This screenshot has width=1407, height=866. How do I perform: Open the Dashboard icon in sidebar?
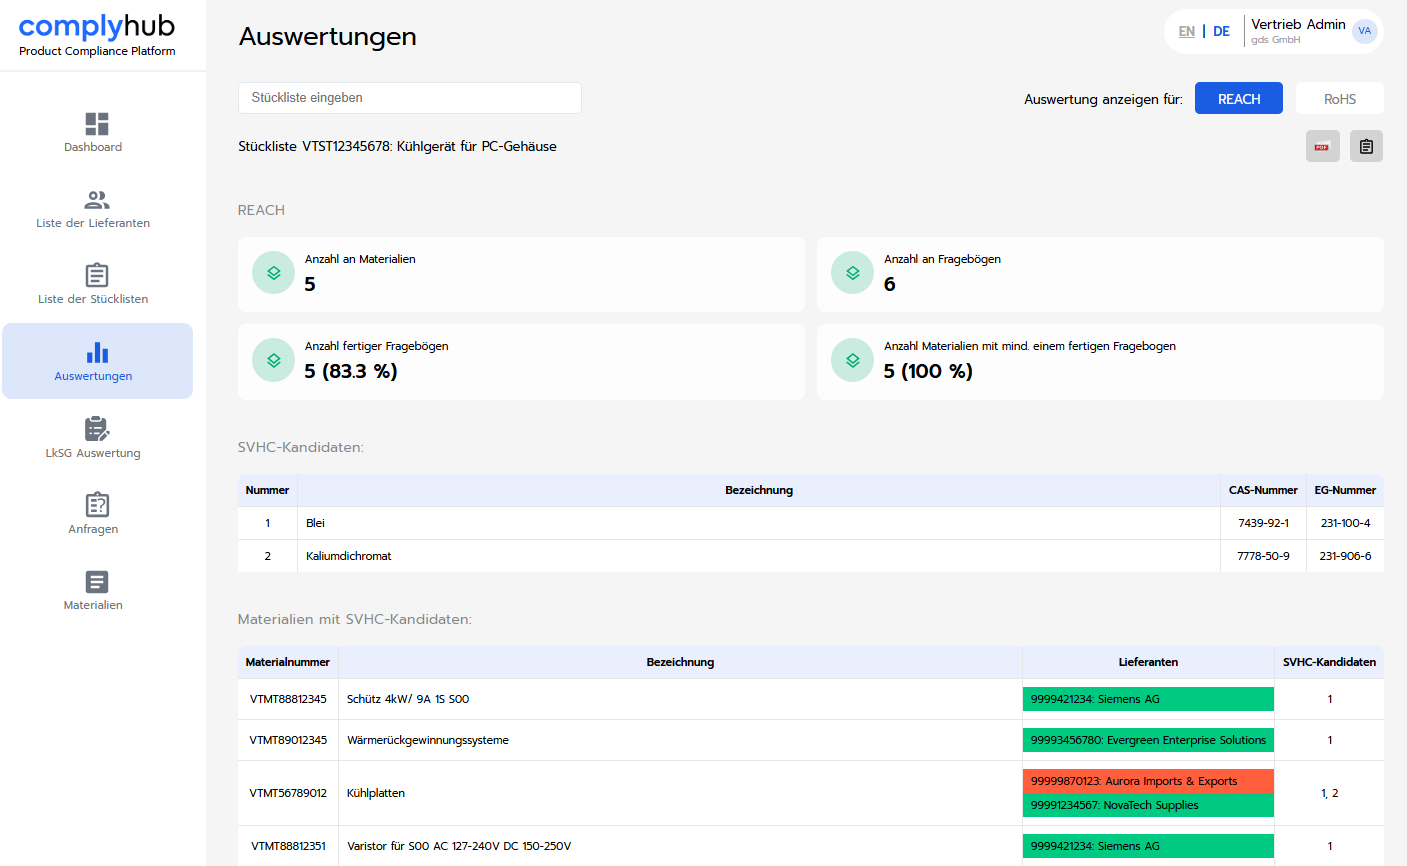pos(97,124)
